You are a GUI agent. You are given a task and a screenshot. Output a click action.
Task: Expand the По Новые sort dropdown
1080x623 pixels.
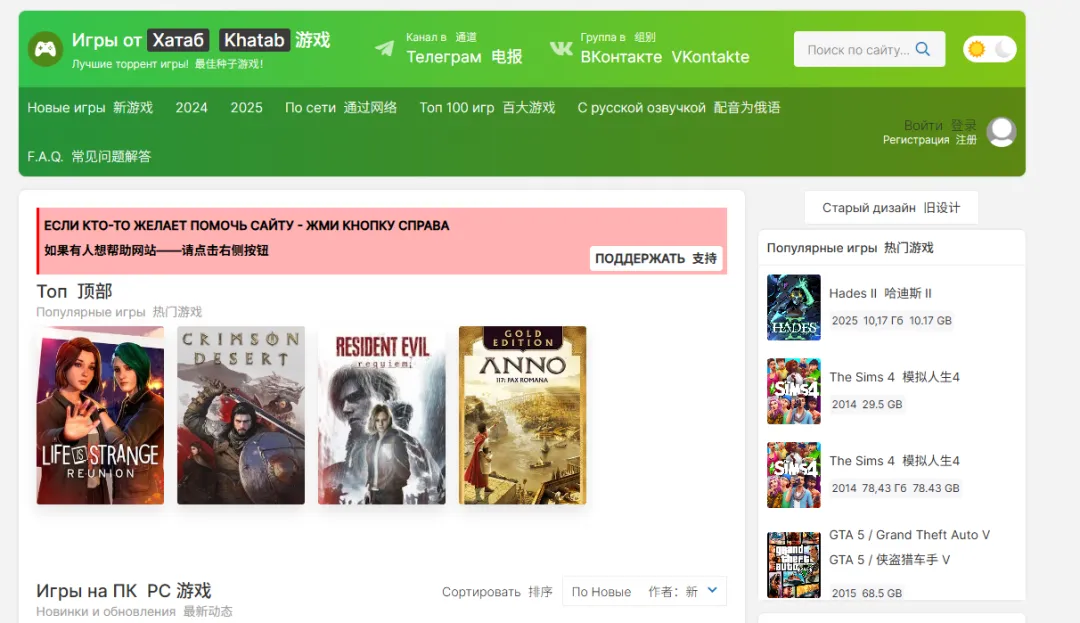(644, 591)
